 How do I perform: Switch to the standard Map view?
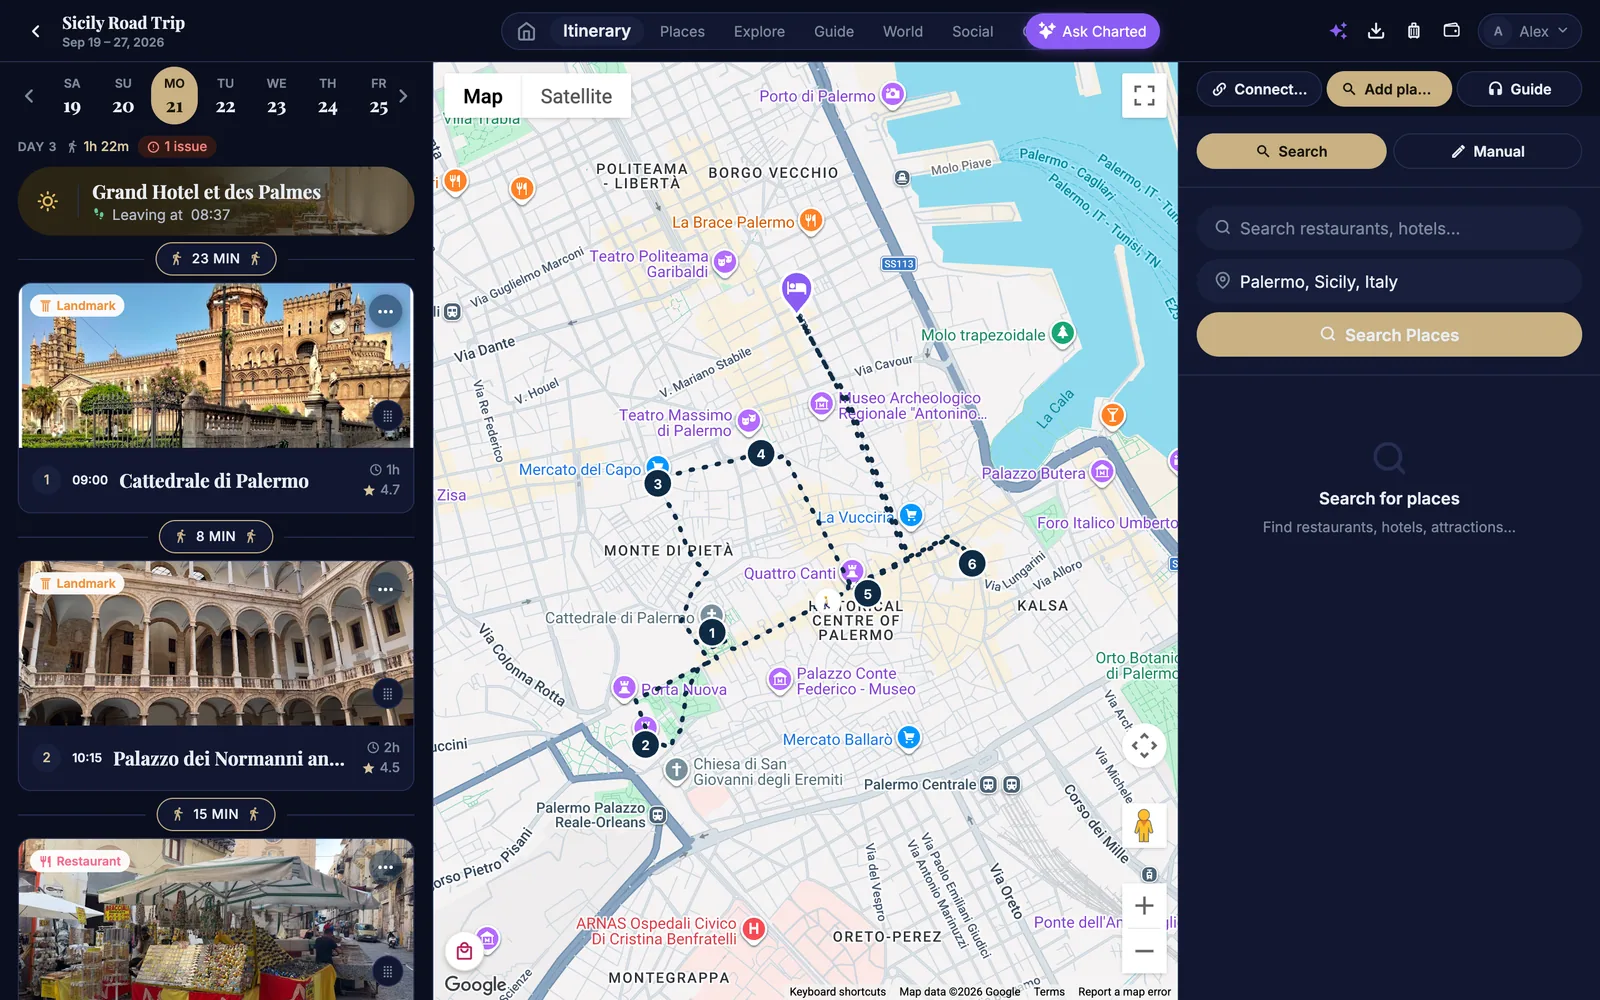[483, 96]
